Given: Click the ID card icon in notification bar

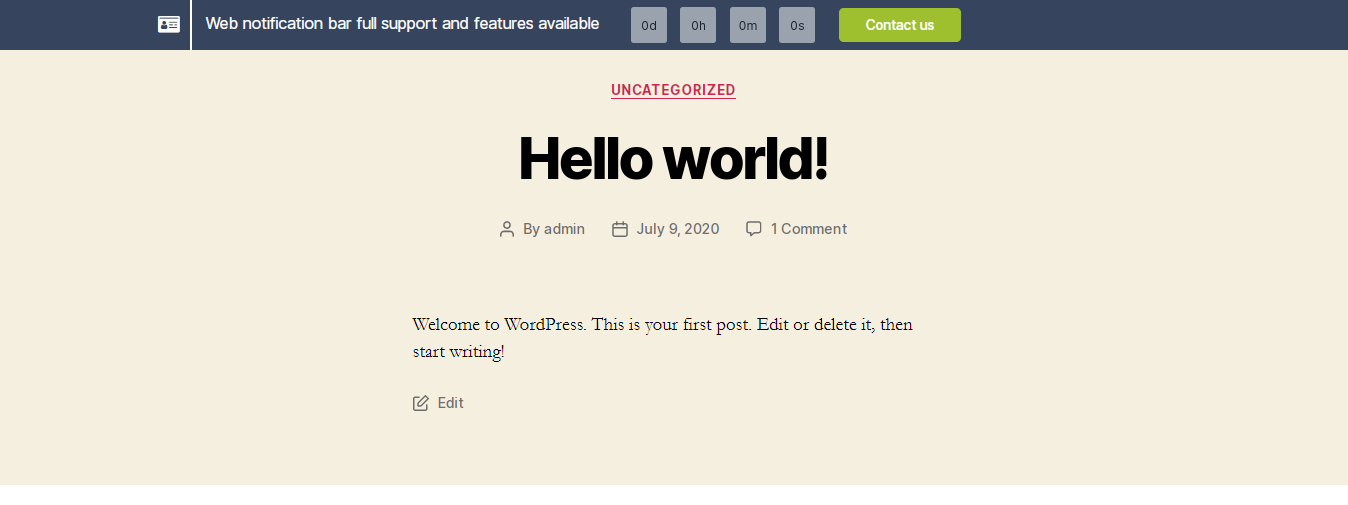Looking at the screenshot, I should click(169, 24).
